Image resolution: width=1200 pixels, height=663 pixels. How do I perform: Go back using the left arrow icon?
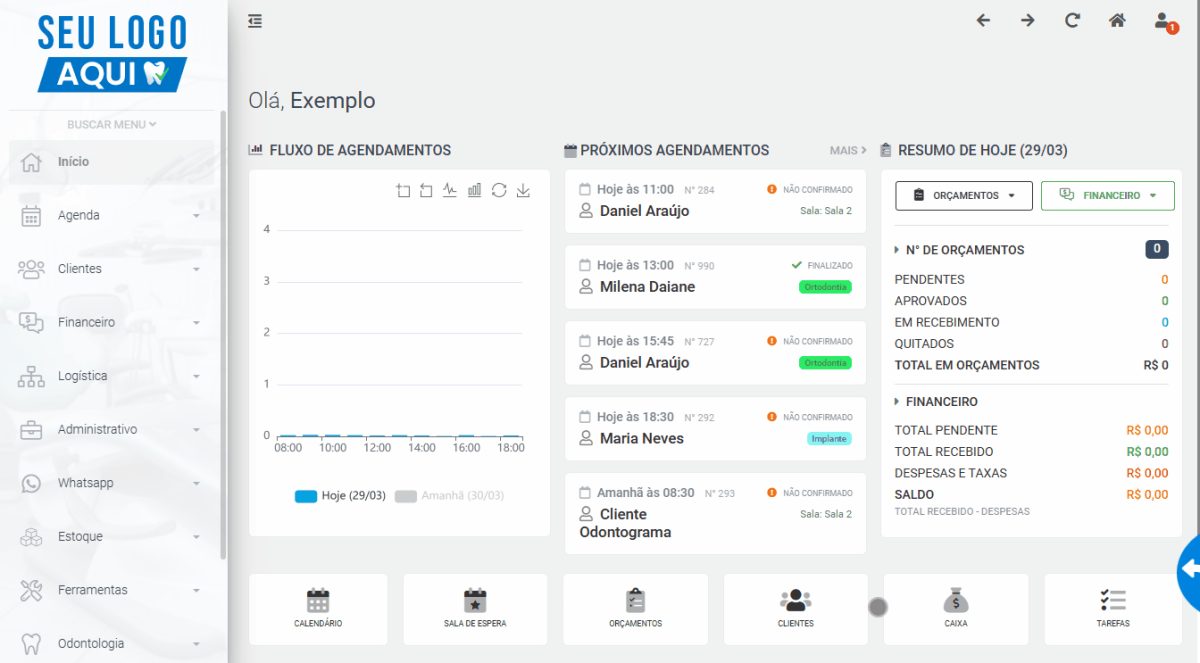point(983,20)
